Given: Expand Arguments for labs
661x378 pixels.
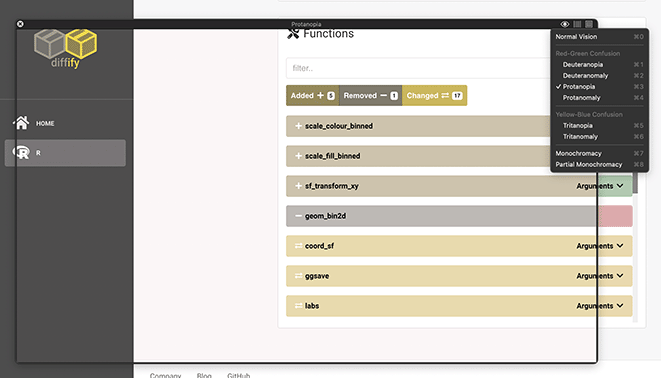Looking at the screenshot, I should click(x=600, y=306).
